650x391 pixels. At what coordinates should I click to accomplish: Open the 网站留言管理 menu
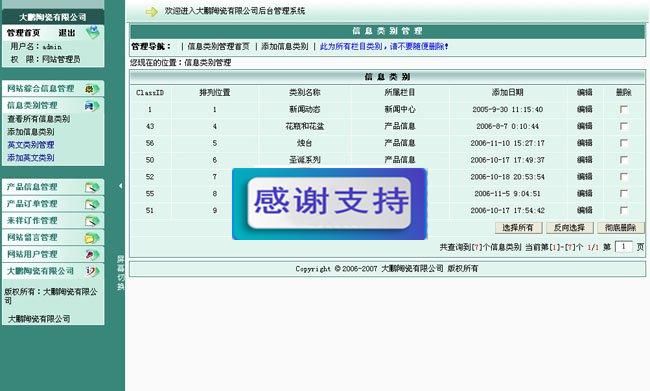[32, 238]
